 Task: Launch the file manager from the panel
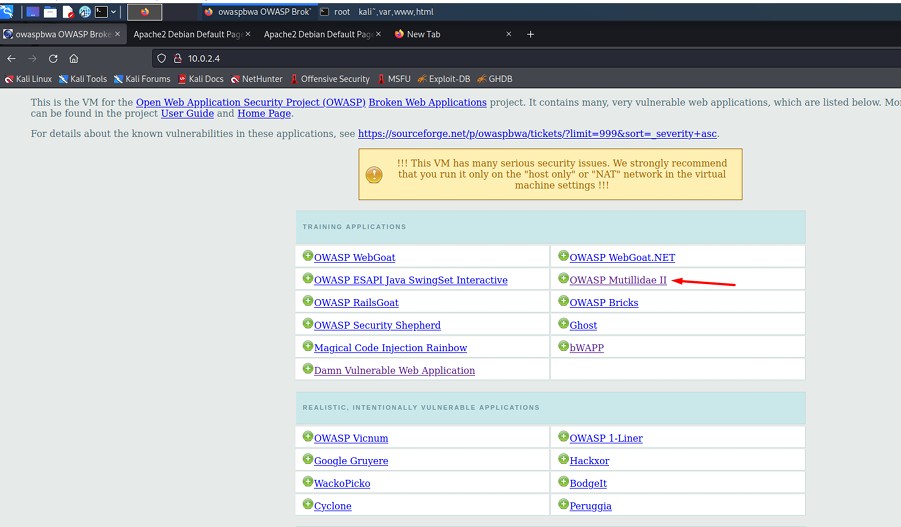pos(51,11)
